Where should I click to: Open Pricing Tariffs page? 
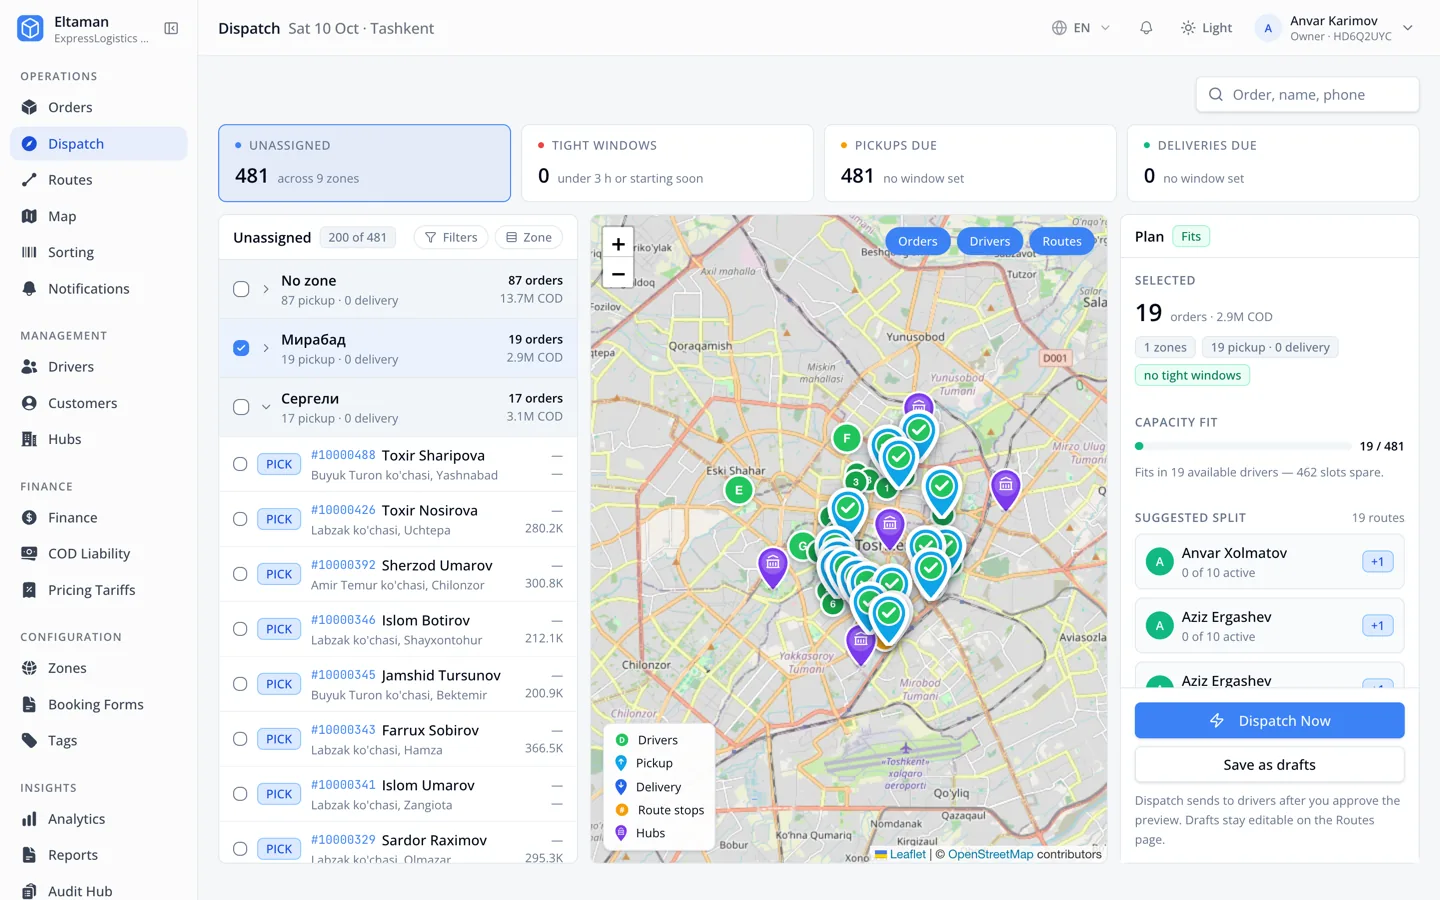pyautogui.click(x=99, y=590)
